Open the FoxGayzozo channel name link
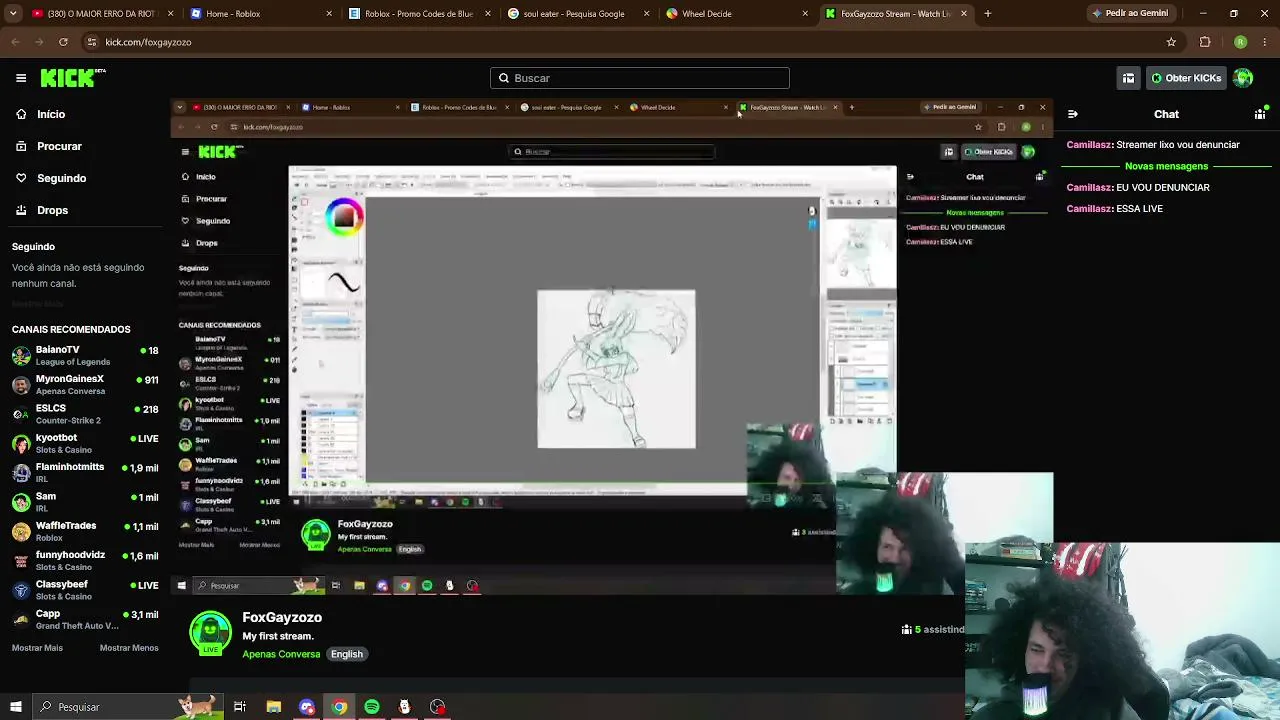Image resolution: width=1280 pixels, height=720 pixels. 282,618
